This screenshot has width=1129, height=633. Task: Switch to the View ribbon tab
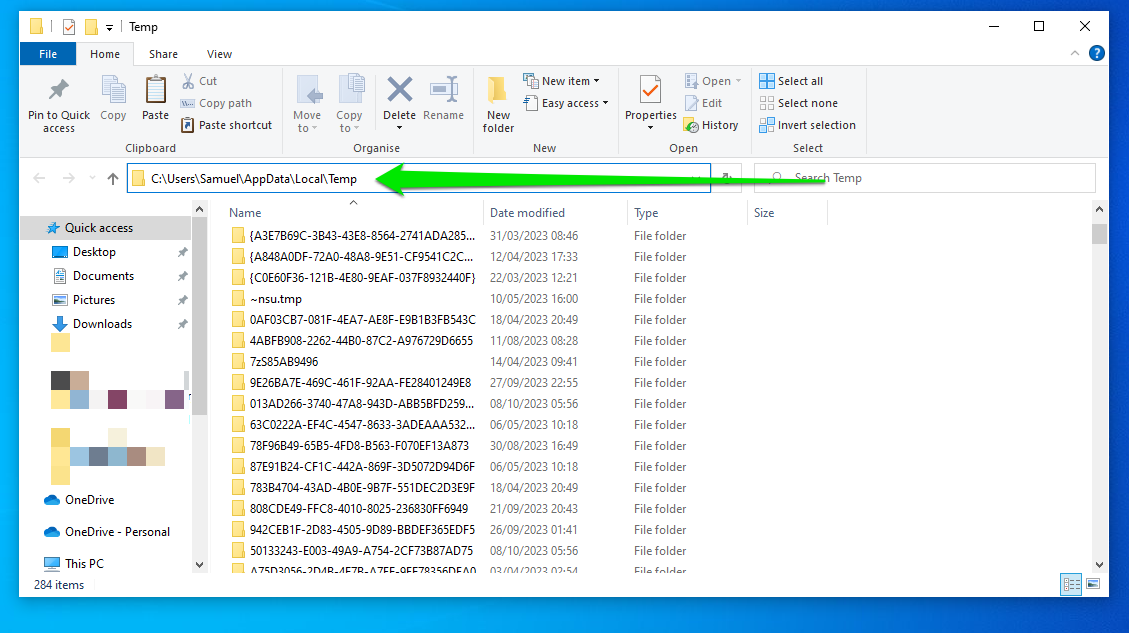coord(219,54)
